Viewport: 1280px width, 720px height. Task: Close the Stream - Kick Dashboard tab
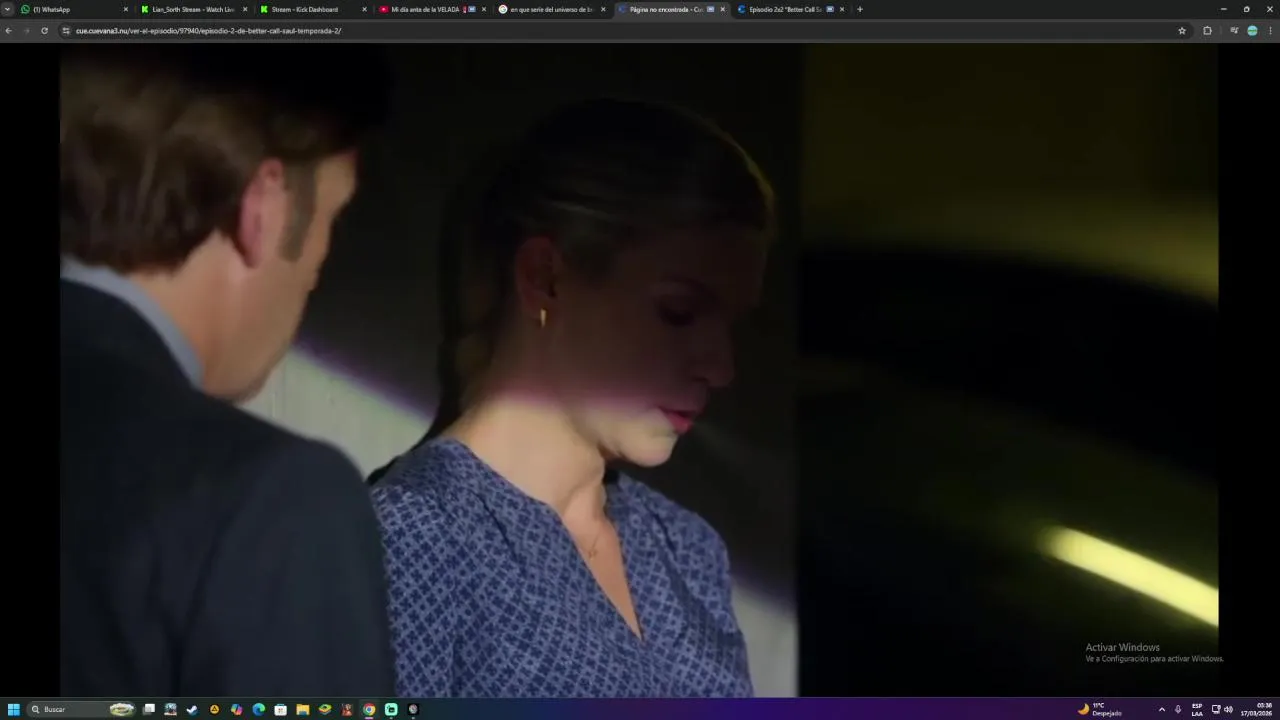pos(364,9)
